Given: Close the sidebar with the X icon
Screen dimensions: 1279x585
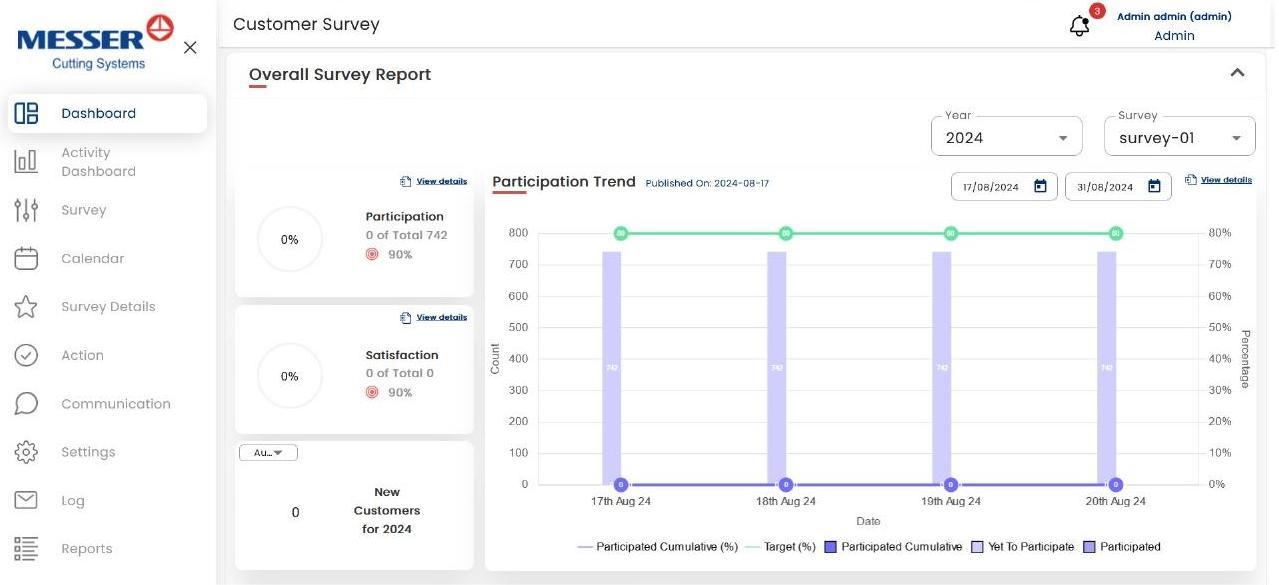Looking at the screenshot, I should 190,48.
